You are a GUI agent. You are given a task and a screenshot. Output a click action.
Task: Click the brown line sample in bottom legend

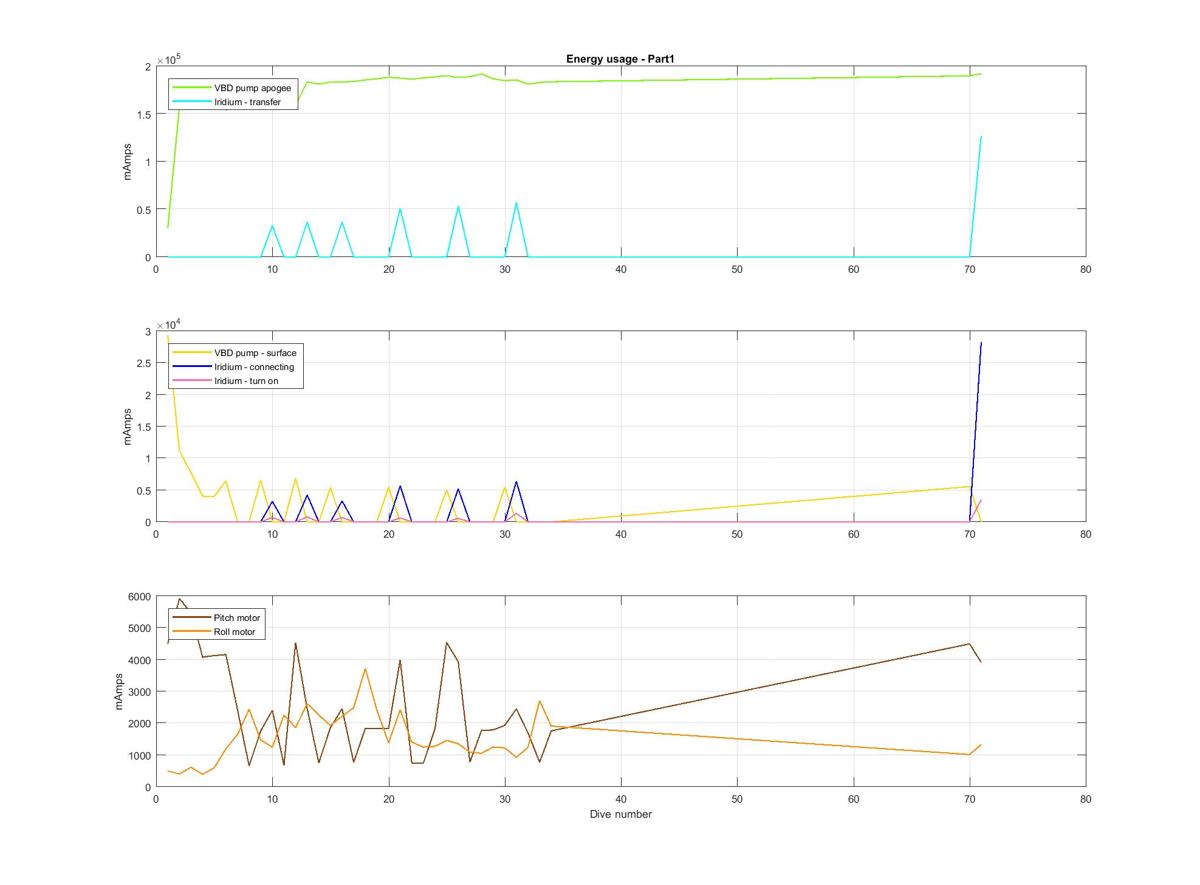192,618
